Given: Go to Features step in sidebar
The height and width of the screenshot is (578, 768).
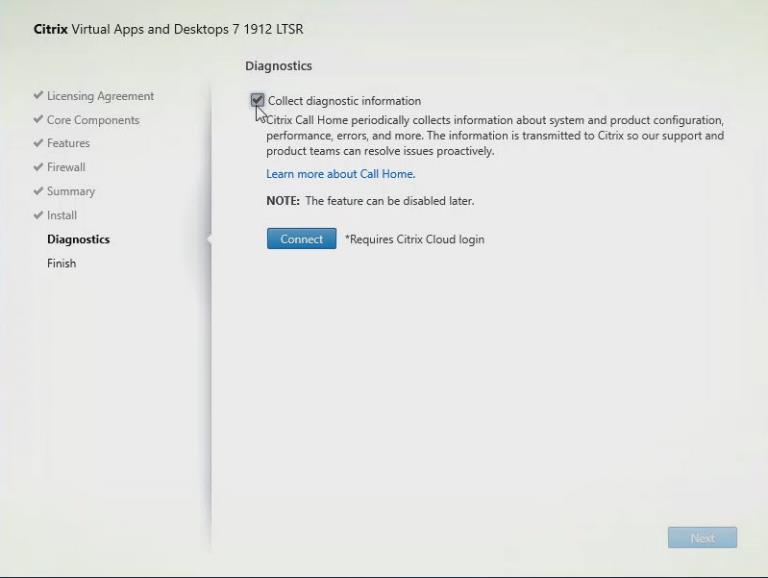Looking at the screenshot, I should [x=68, y=143].
